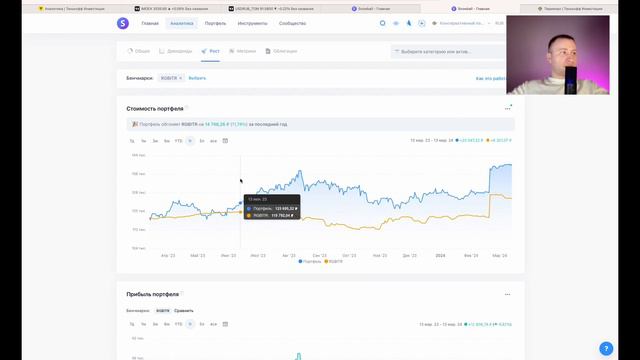Select 3м period for Прибыль портфеля chart

pos(155,324)
